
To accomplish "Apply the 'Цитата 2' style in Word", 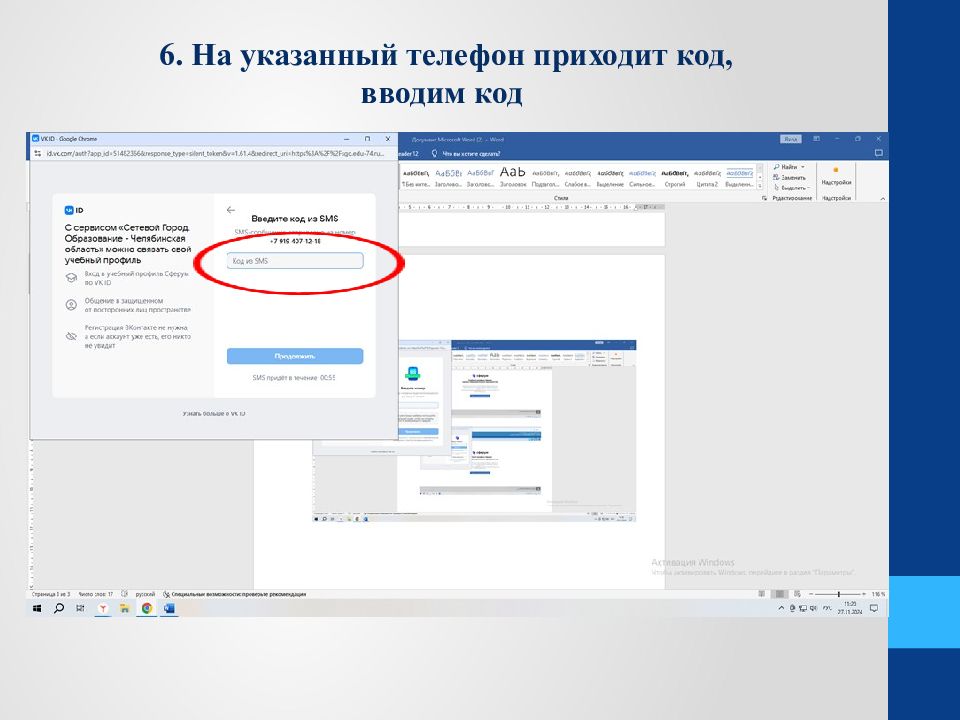I will (707, 178).
